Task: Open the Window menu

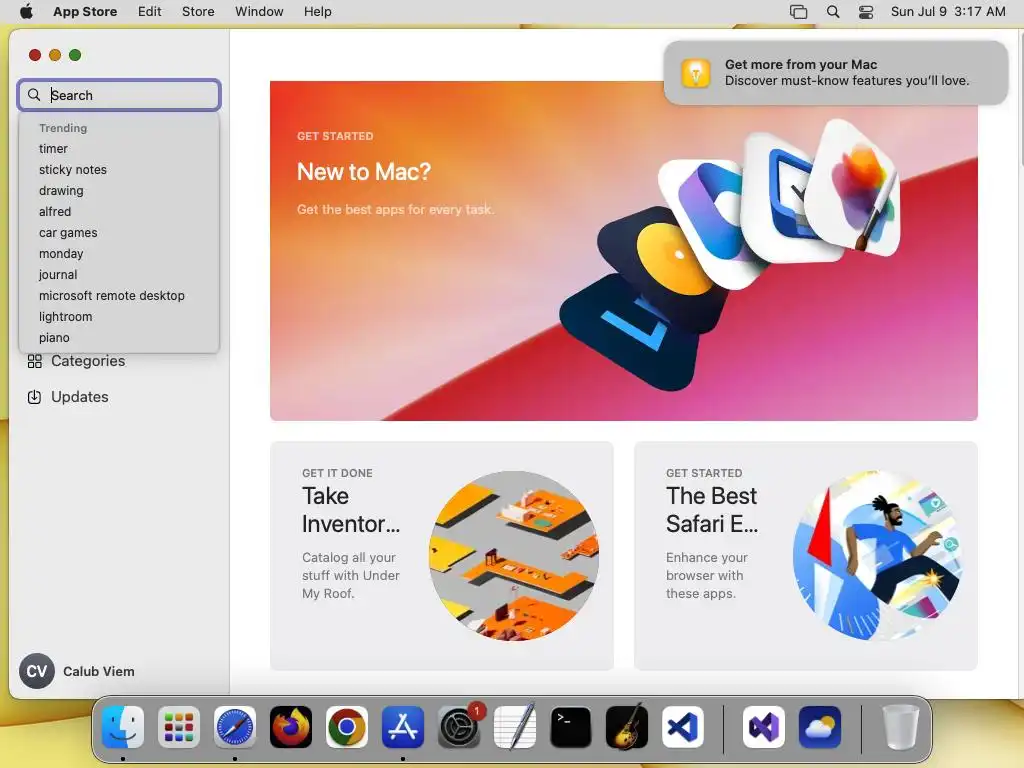Action: pyautogui.click(x=259, y=12)
